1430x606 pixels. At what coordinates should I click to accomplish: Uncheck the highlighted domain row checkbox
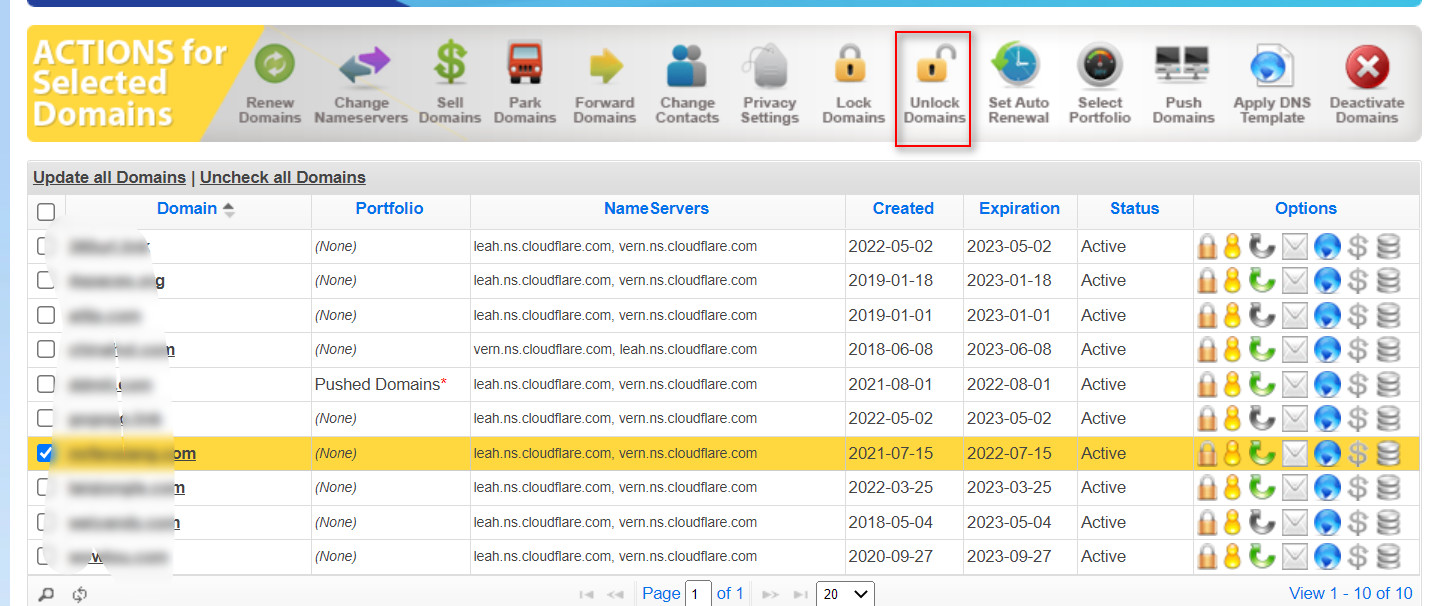(46, 453)
